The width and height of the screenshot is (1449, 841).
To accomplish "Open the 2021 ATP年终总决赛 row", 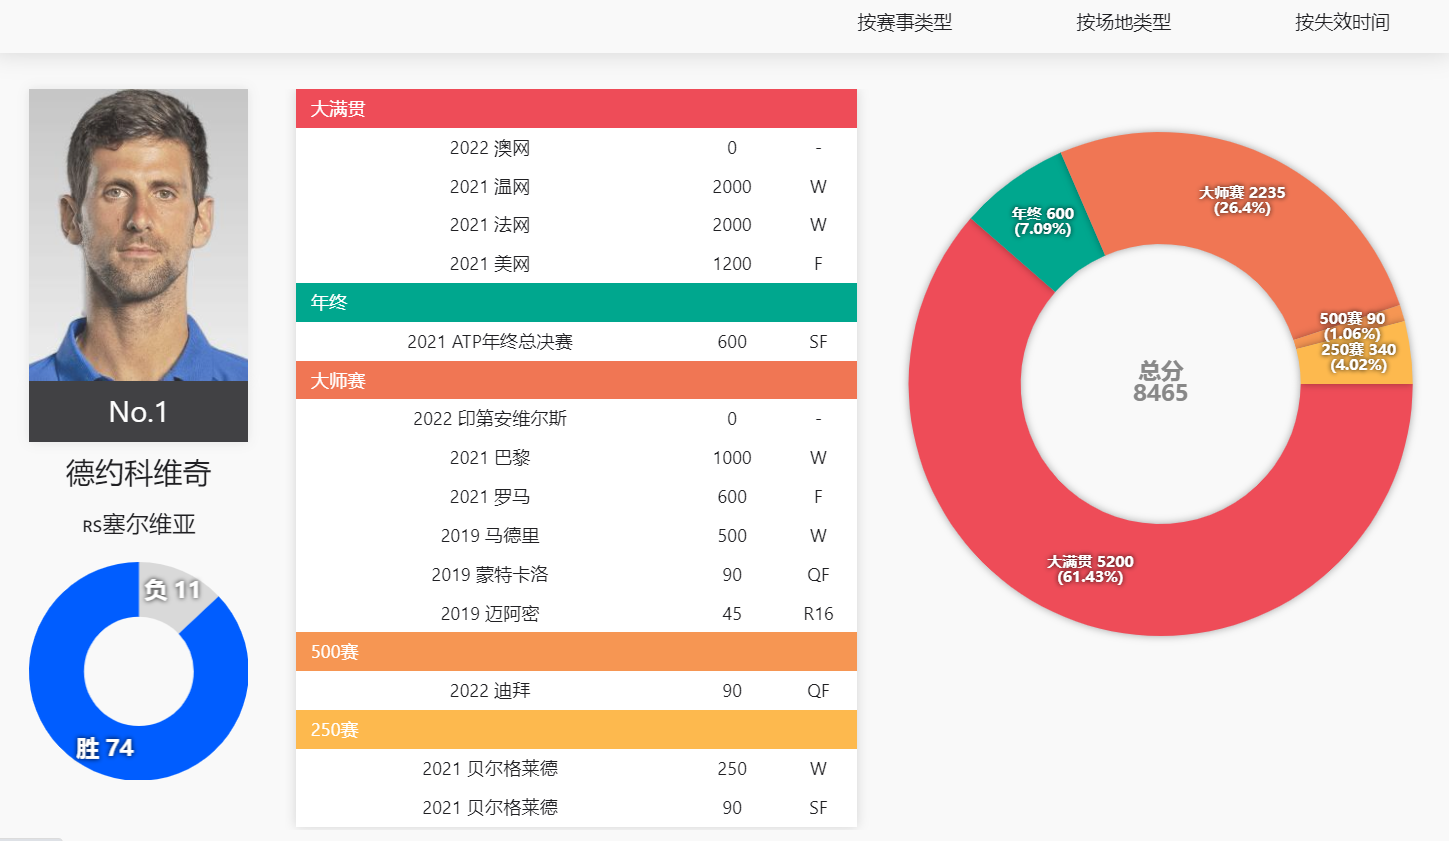I will click(576, 342).
